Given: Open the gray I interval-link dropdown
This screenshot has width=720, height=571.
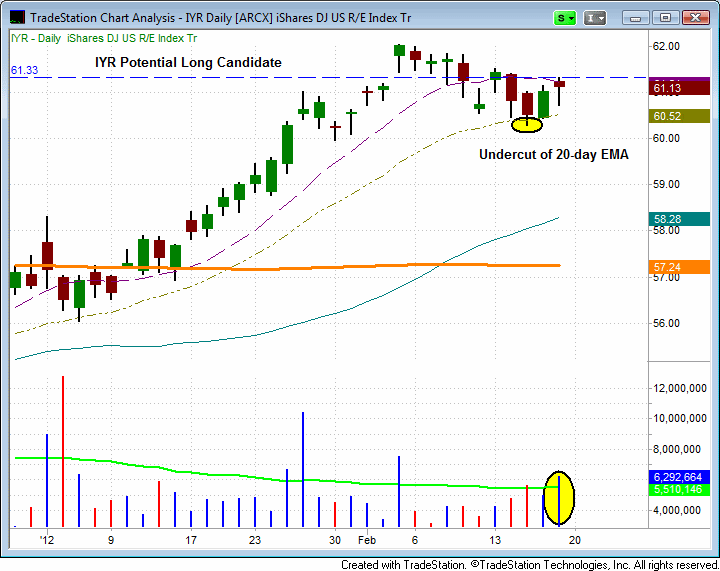Looking at the screenshot, I should click(595, 18).
